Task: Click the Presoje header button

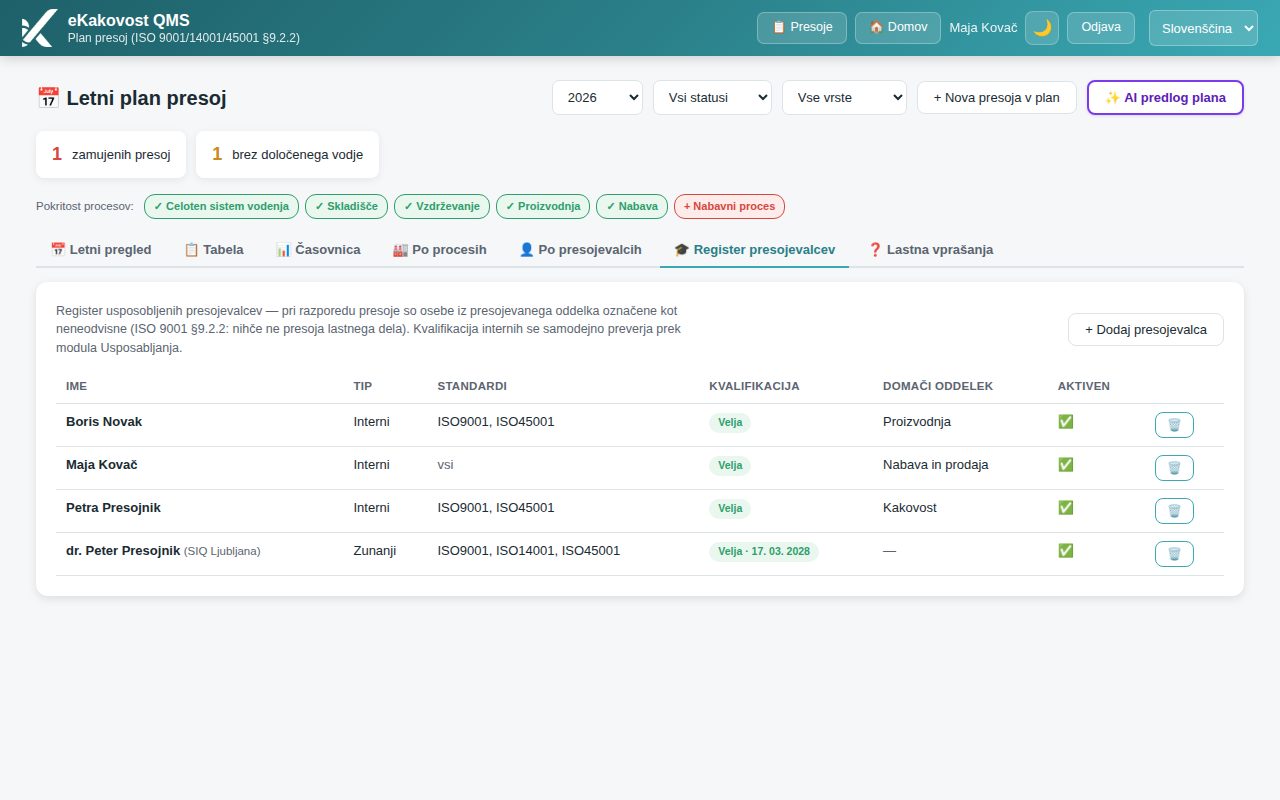Action: (x=802, y=28)
